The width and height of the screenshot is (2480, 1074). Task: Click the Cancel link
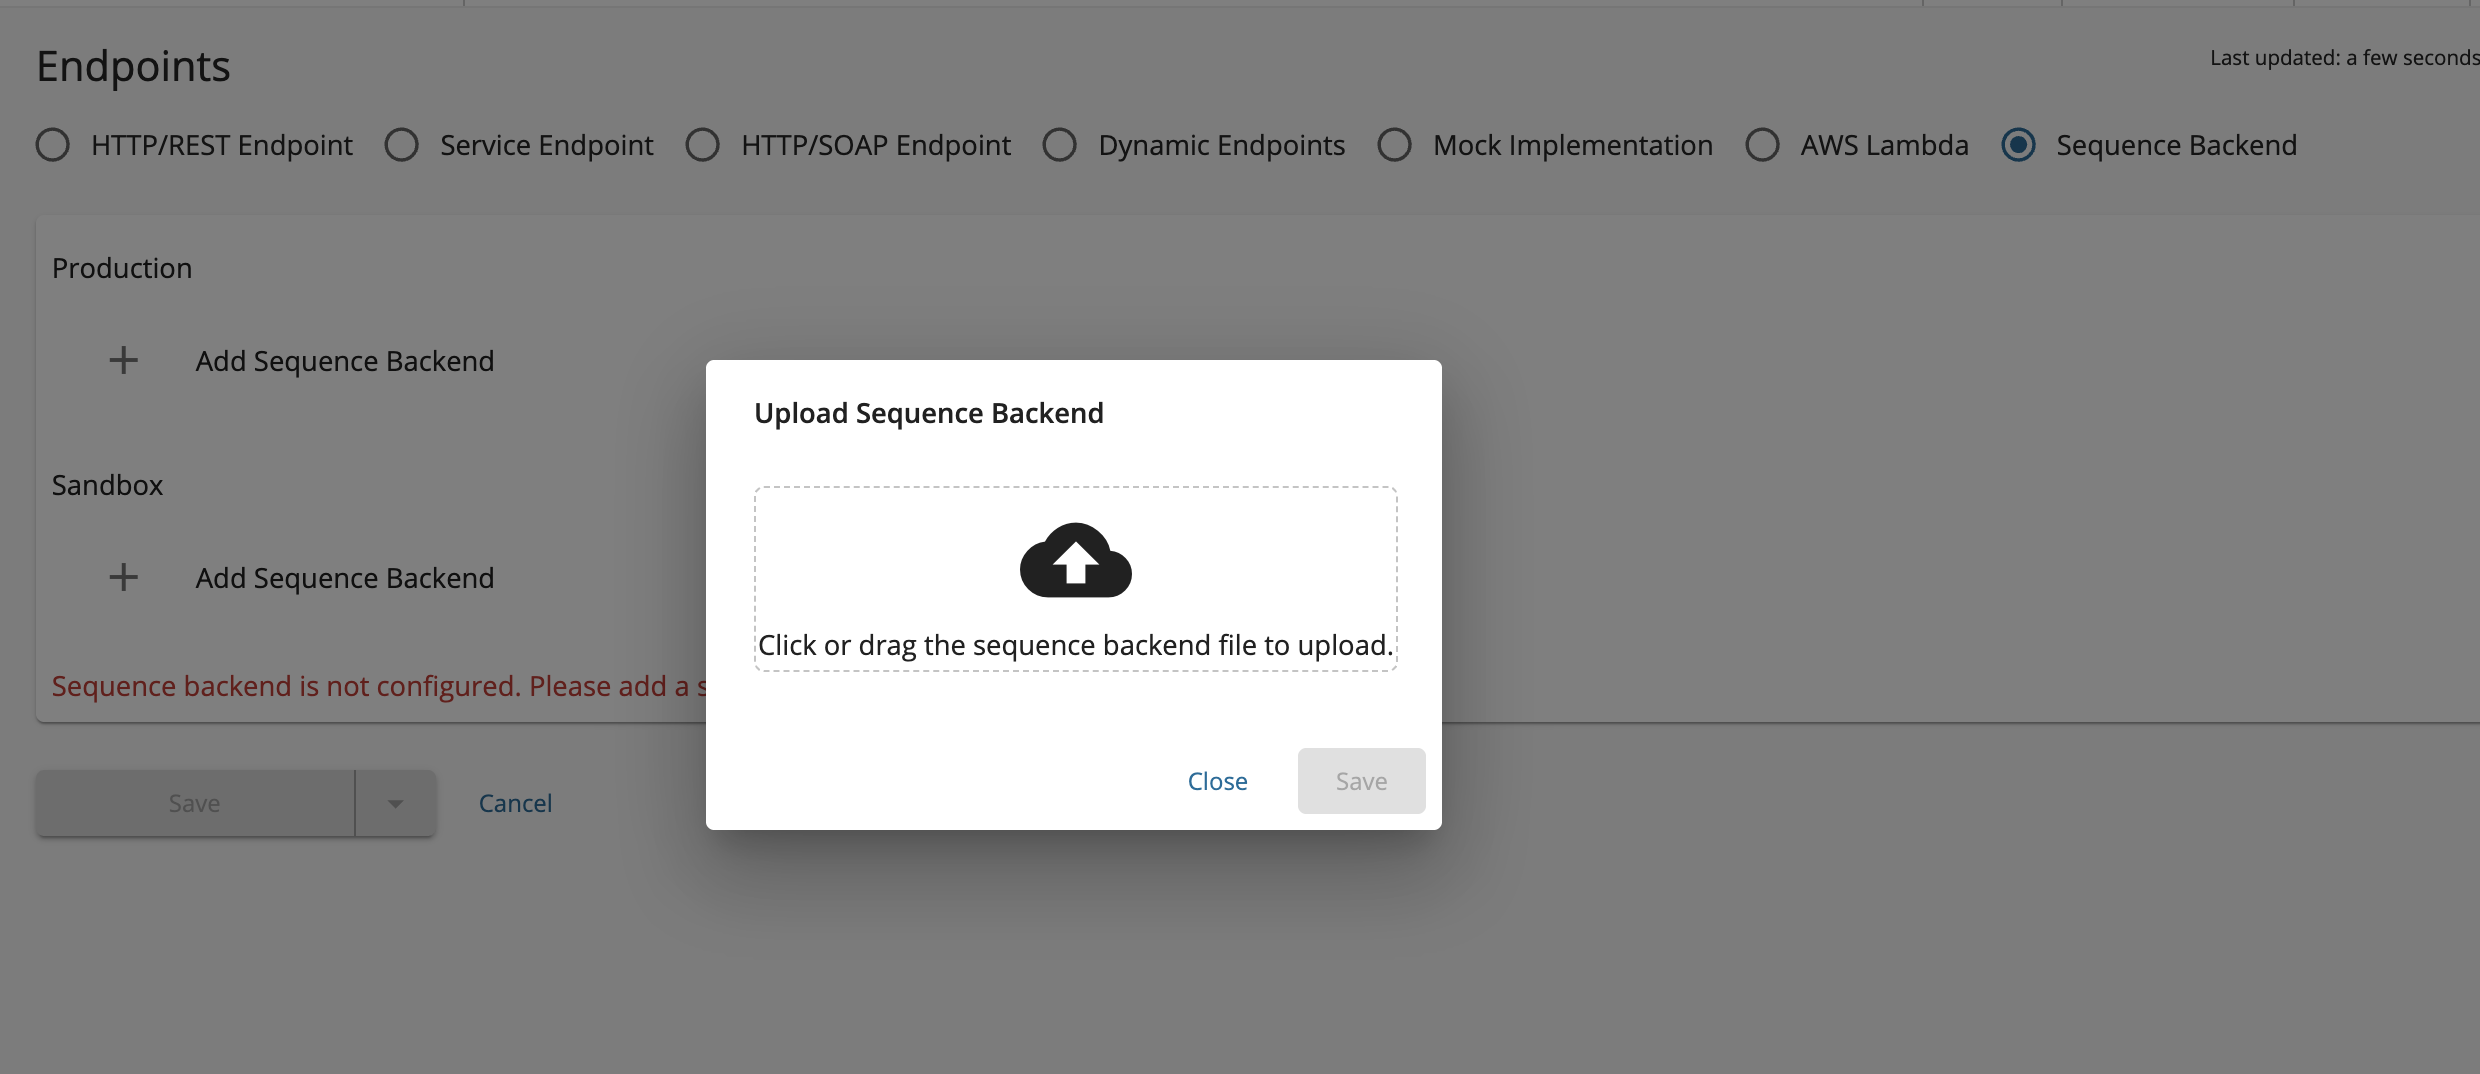tap(515, 803)
